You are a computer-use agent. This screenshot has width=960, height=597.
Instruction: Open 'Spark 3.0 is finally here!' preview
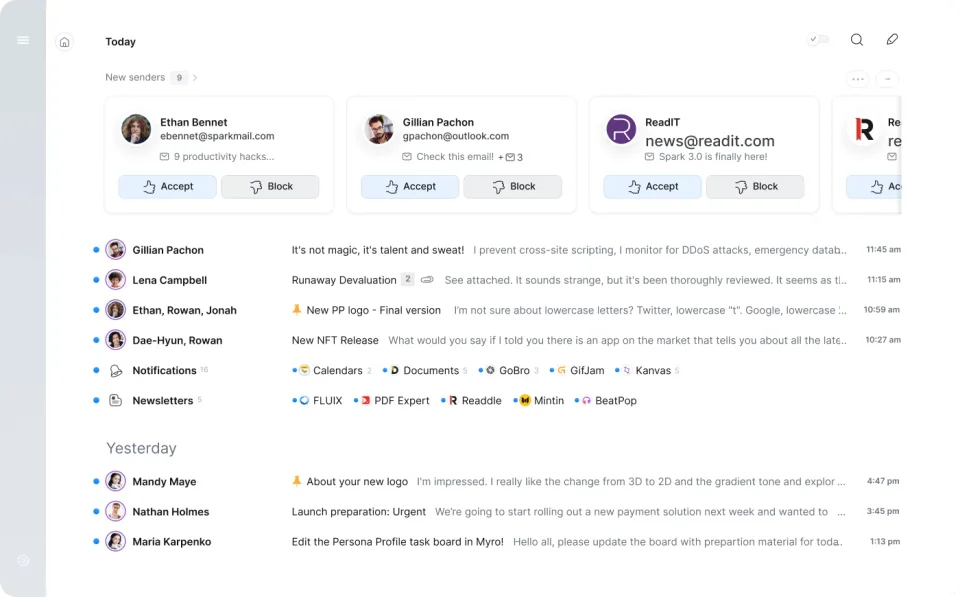click(707, 157)
